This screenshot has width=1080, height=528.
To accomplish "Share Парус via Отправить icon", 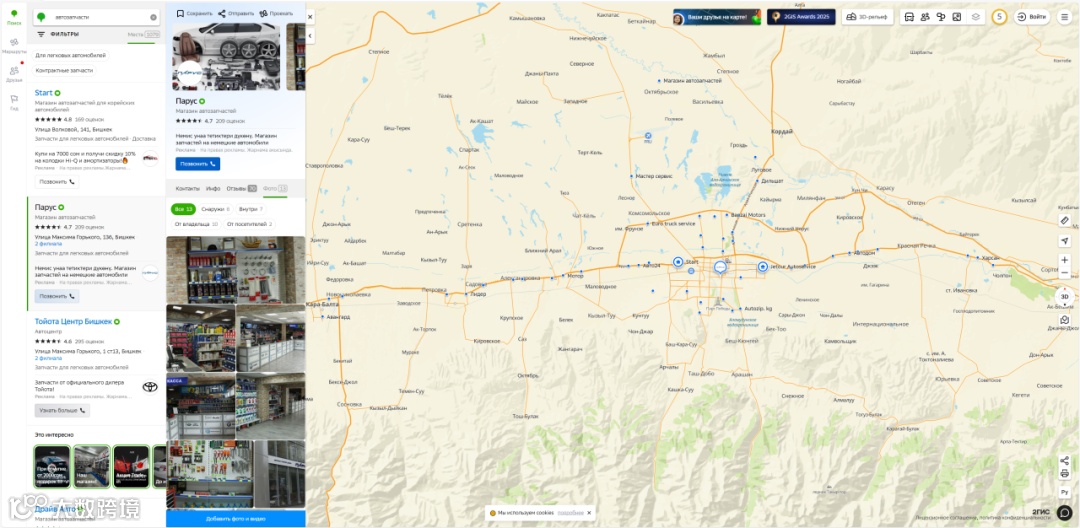I will point(222,13).
